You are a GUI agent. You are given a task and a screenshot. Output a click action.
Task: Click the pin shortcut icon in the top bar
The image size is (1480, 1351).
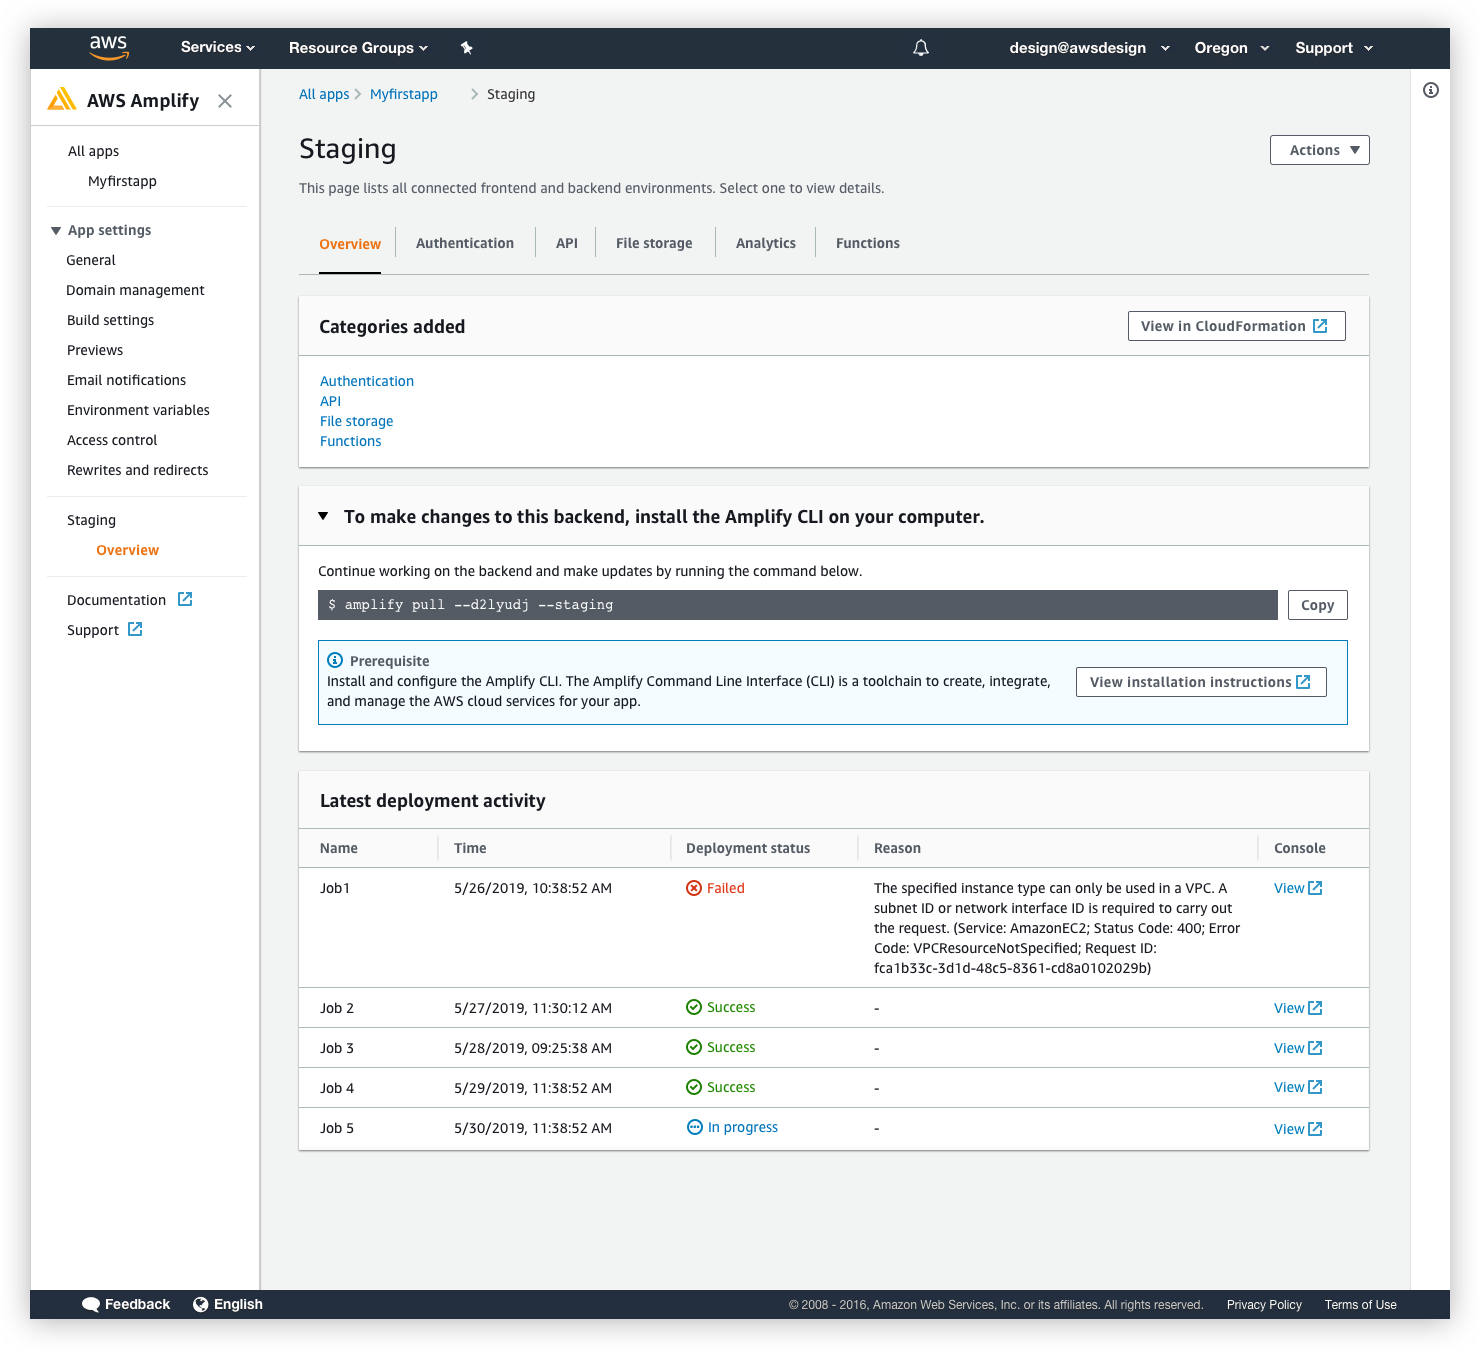[466, 48]
